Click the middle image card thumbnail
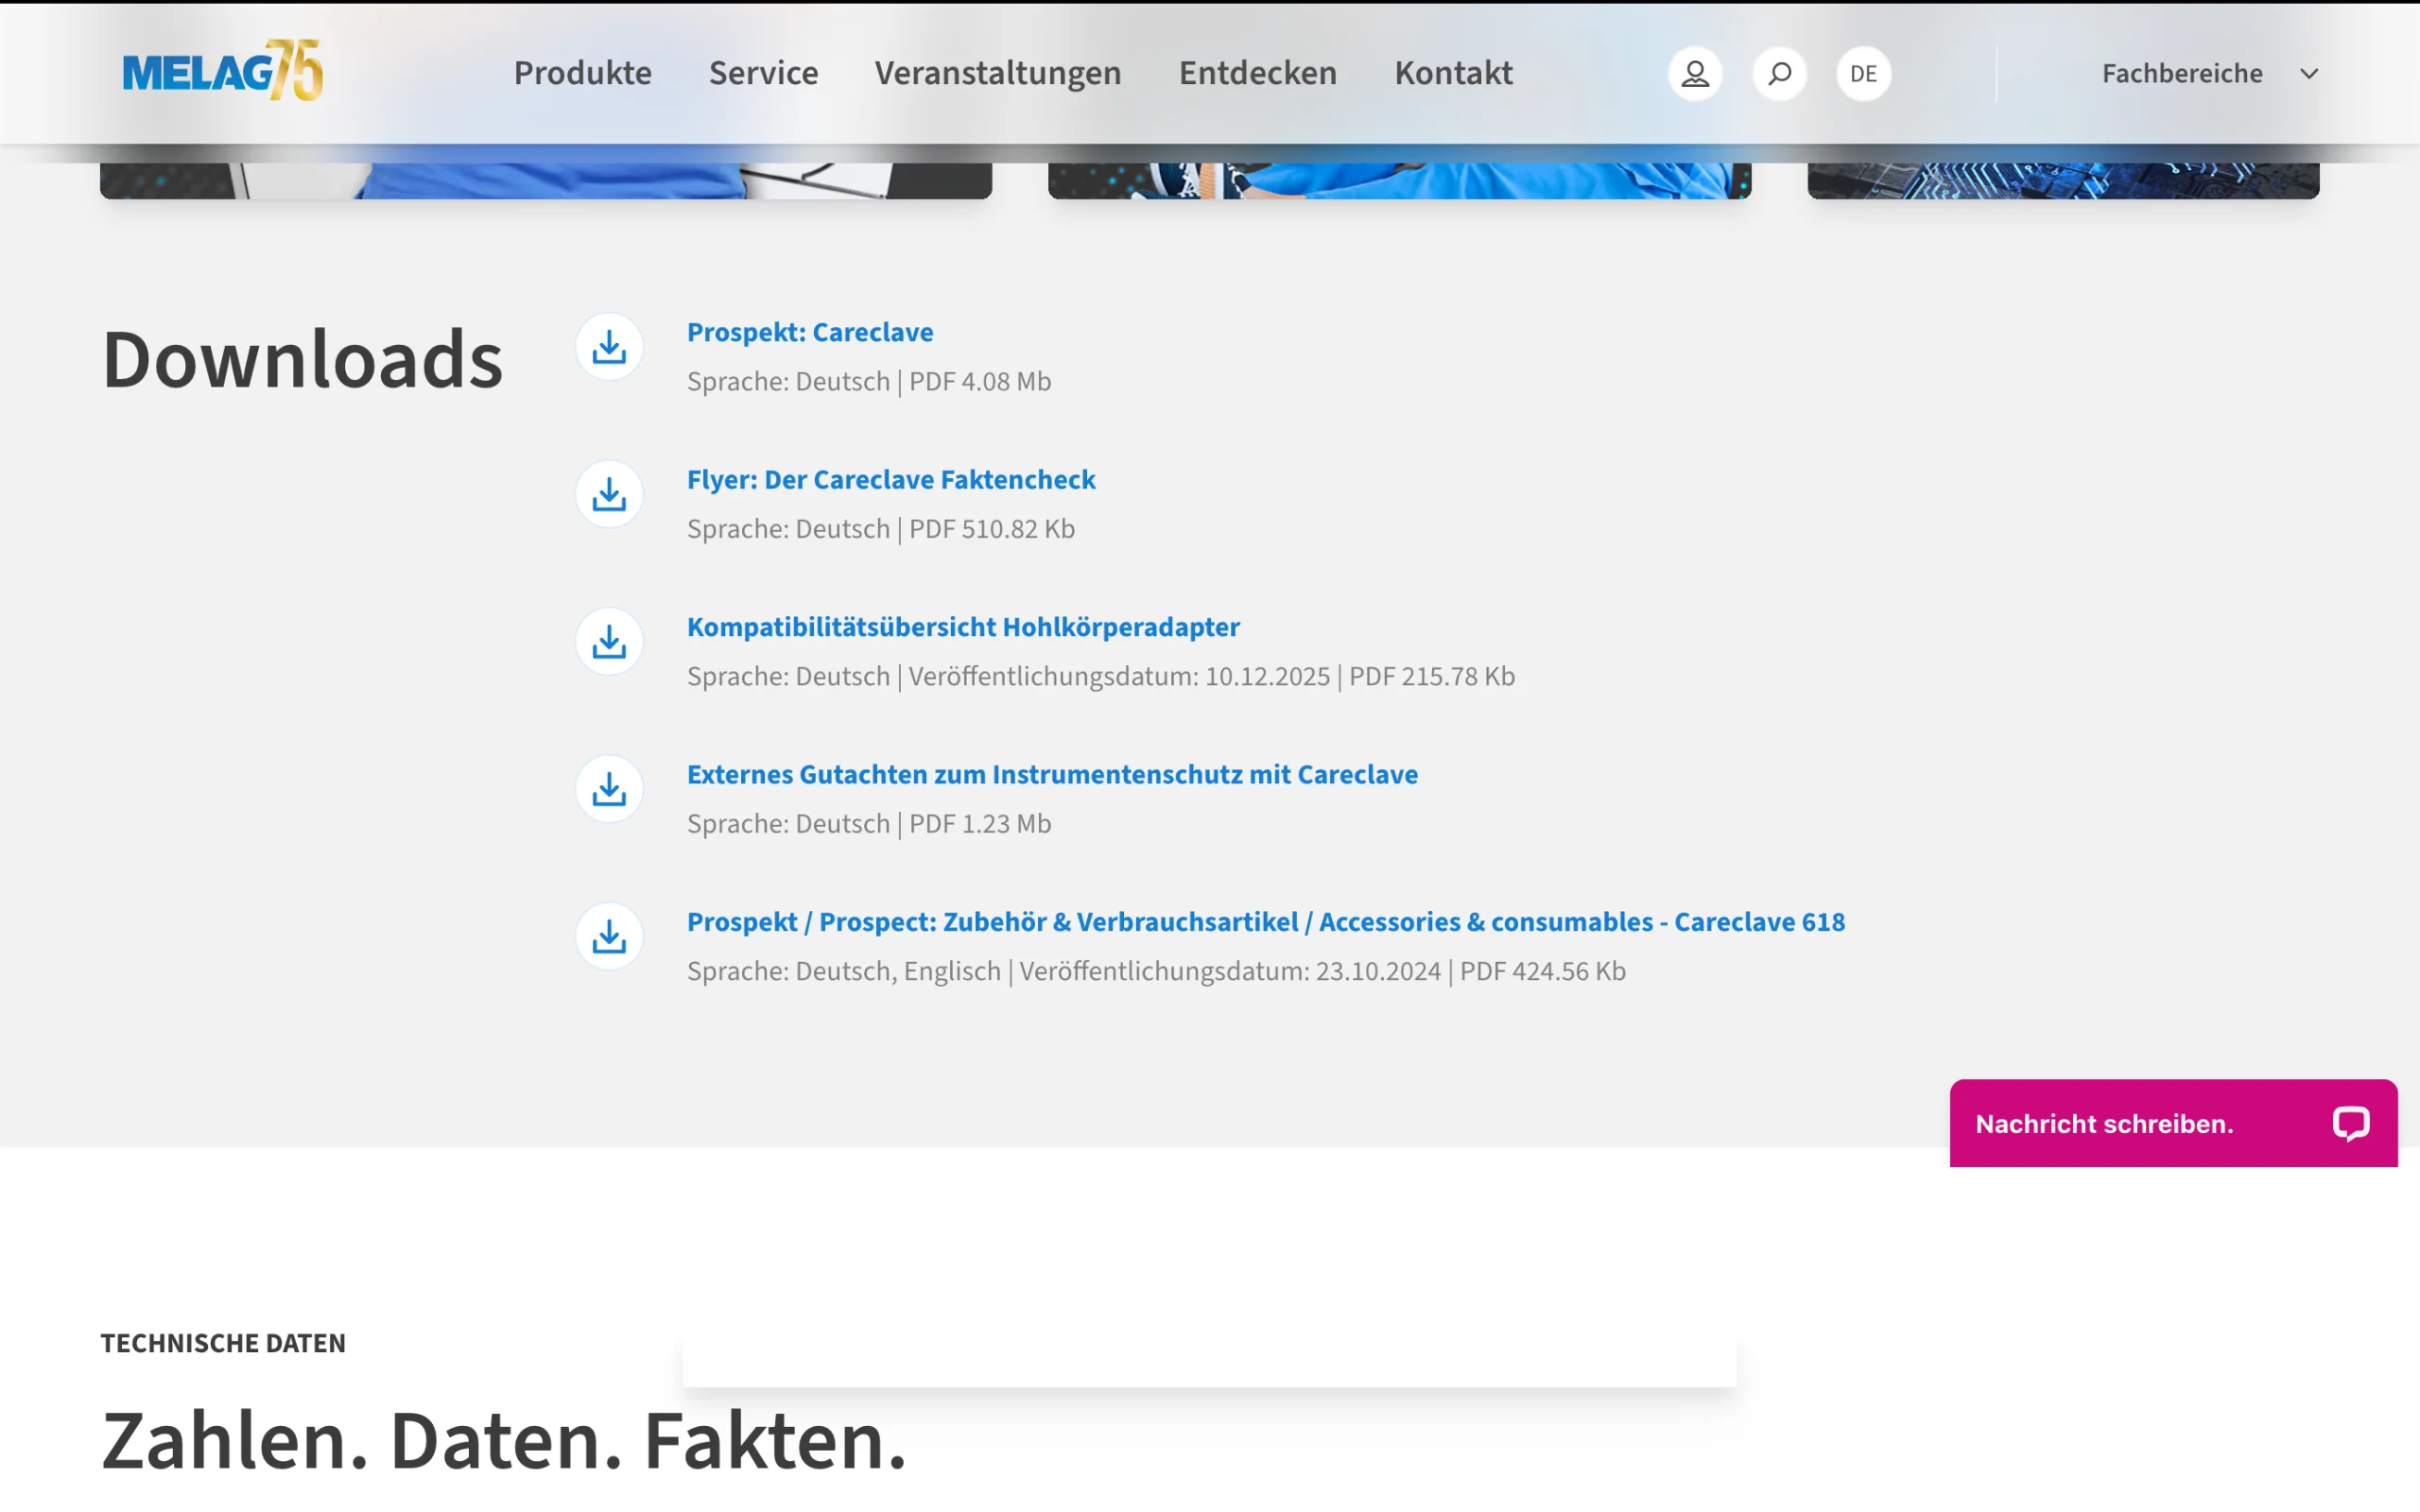This screenshot has width=2420, height=1512. [1400, 181]
